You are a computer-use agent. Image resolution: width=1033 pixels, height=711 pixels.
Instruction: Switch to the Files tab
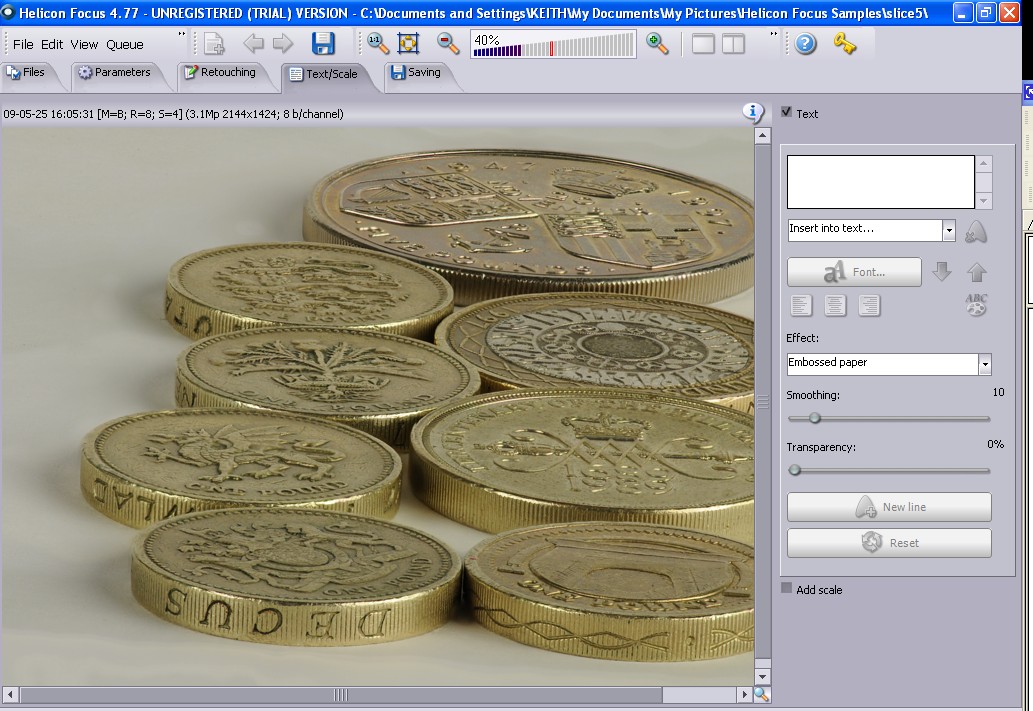coord(28,72)
